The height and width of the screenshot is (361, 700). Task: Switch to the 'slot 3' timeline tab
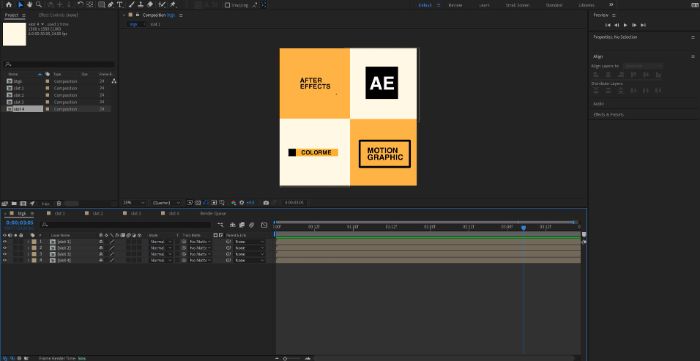click(136, 213)
